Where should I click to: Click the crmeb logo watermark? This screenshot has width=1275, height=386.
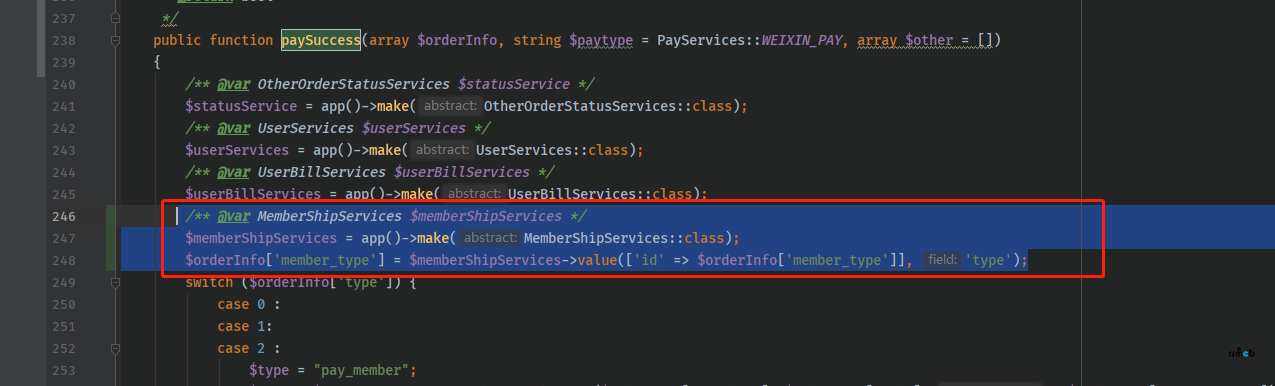click(1241, 353)
